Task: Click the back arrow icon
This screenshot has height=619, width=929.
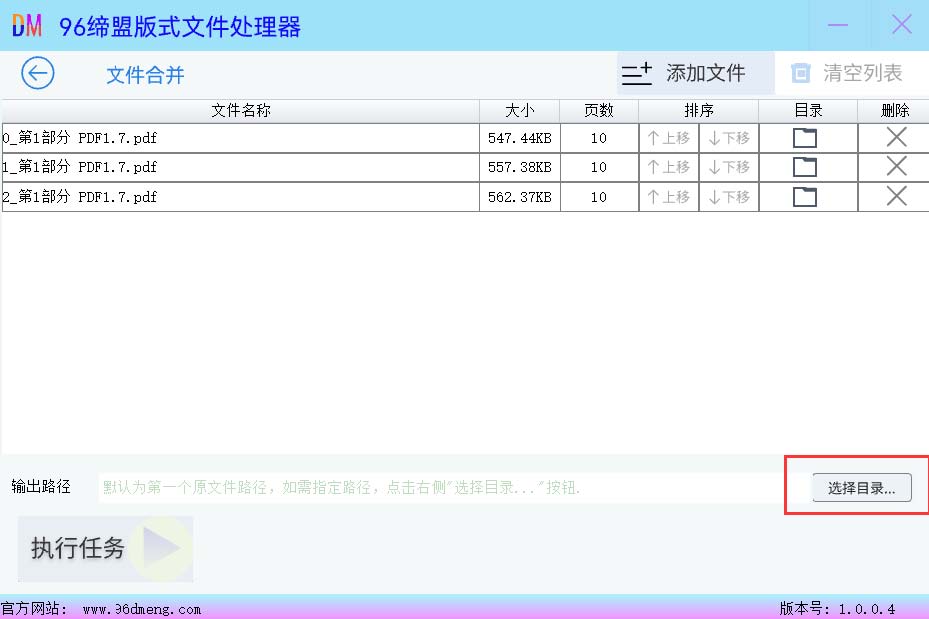Action: [x=38, y=74]
